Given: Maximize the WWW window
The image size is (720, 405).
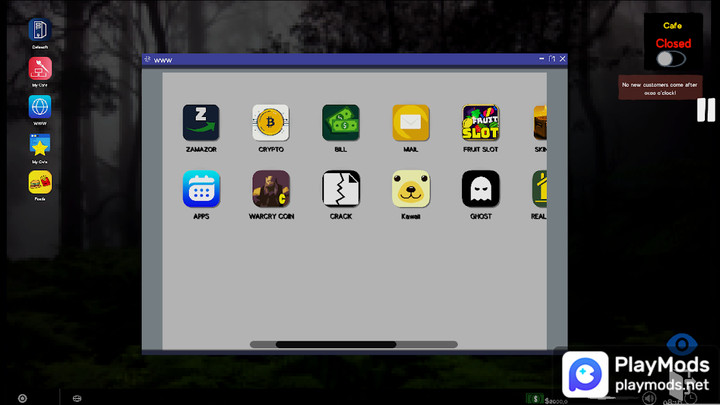Looking at the screenshot, I should 552,59.
